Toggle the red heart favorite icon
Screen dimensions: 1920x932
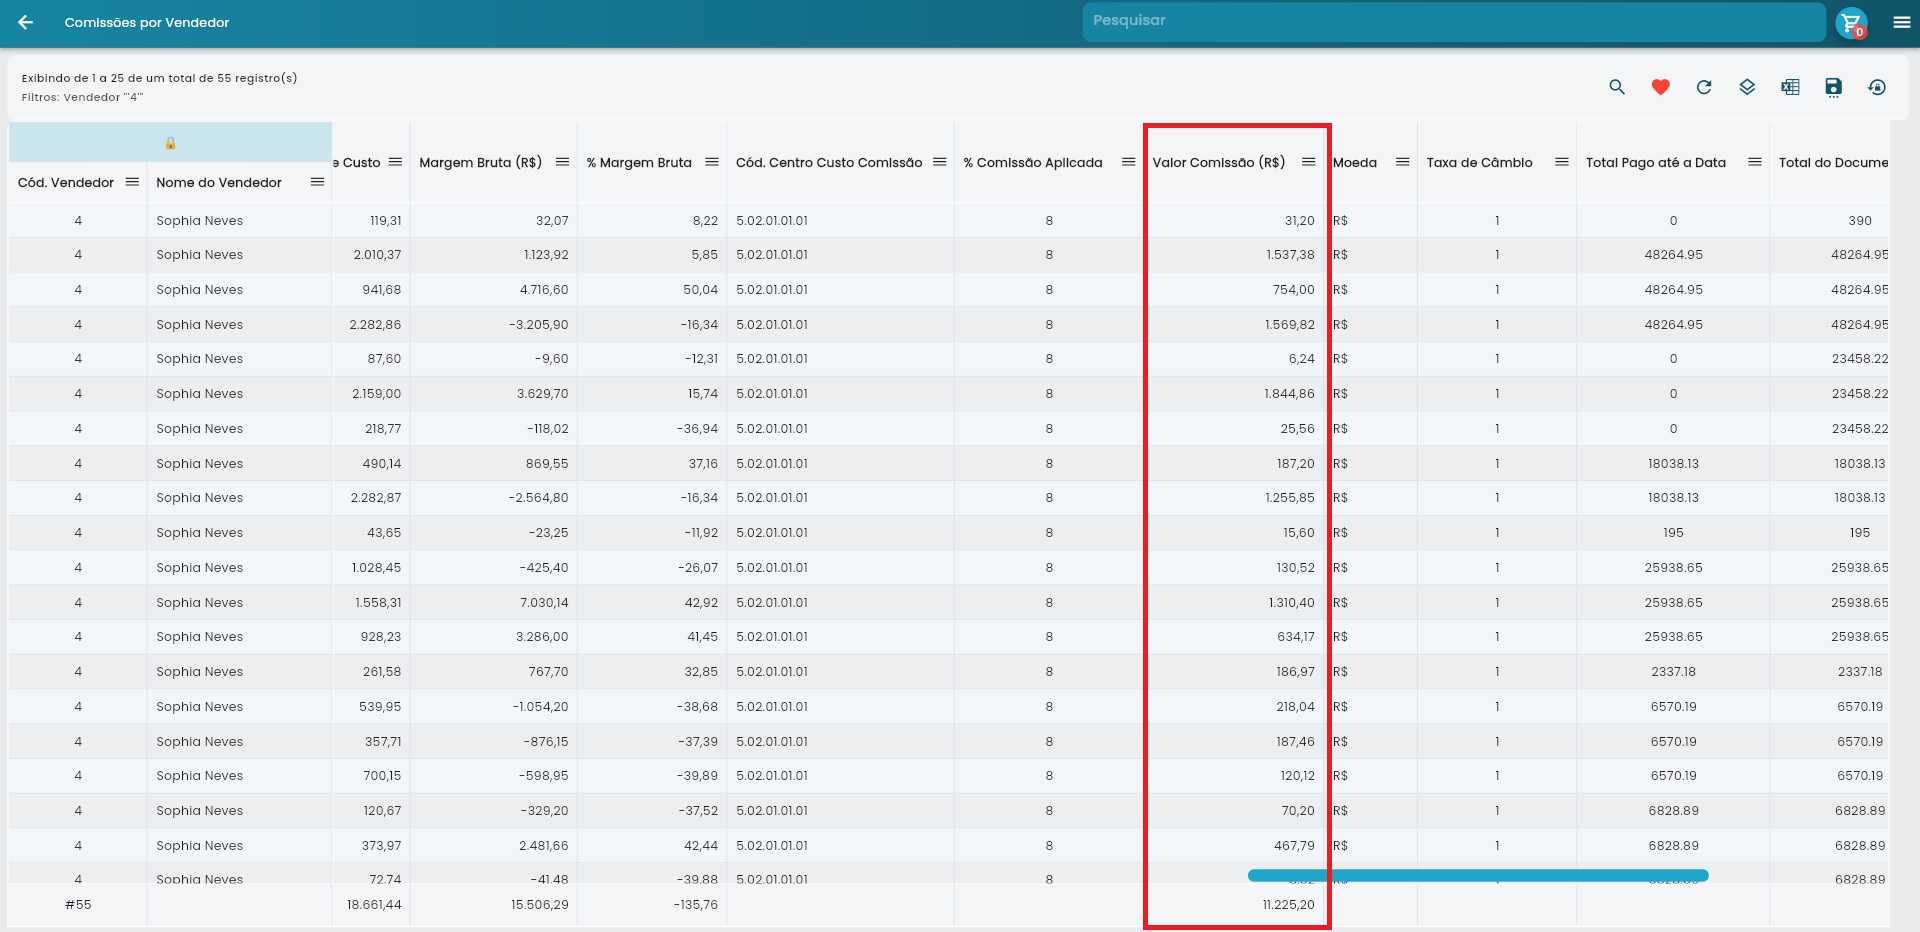point(1660,87)
